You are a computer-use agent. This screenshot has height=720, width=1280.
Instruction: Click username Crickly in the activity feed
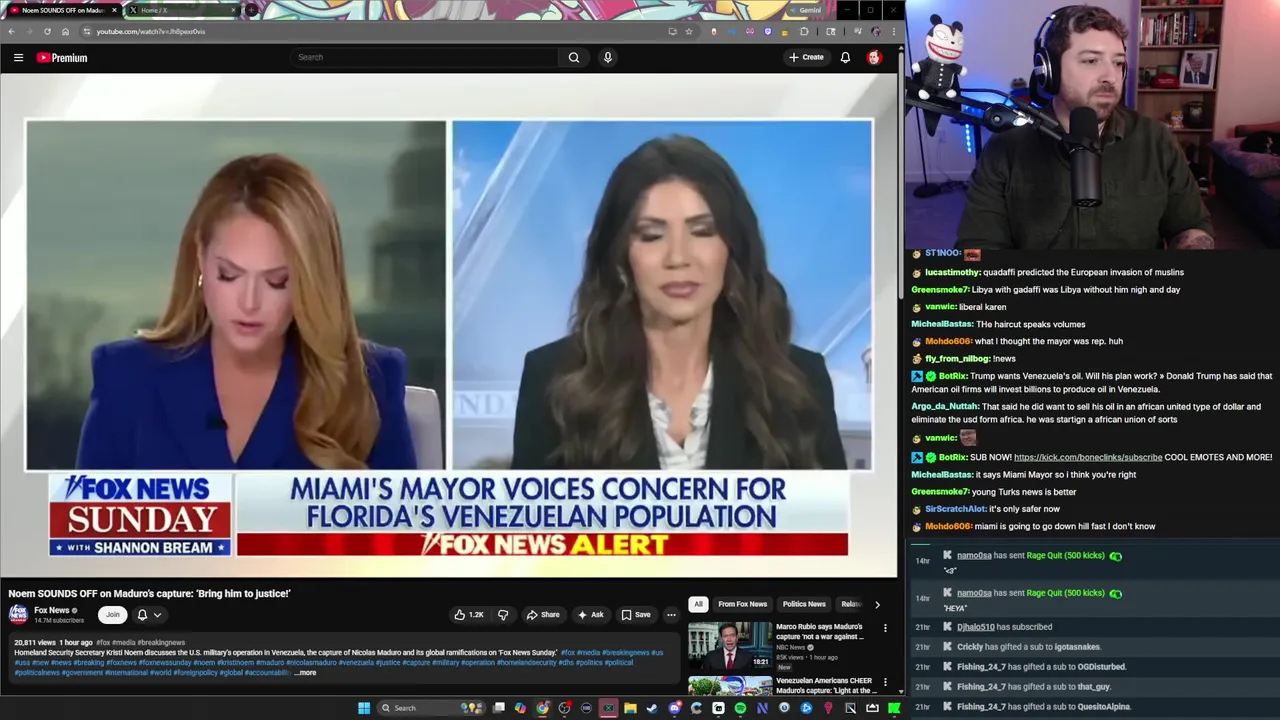[x=970, y=647]
